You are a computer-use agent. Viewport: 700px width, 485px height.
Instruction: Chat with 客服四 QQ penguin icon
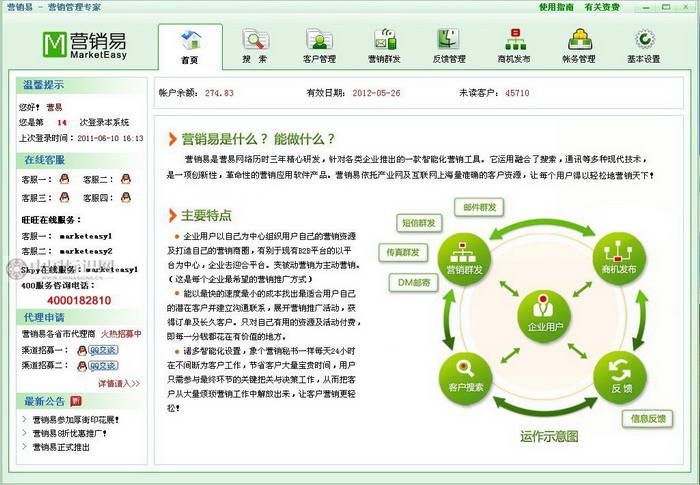pyautogui.click(x=125, y=197)
